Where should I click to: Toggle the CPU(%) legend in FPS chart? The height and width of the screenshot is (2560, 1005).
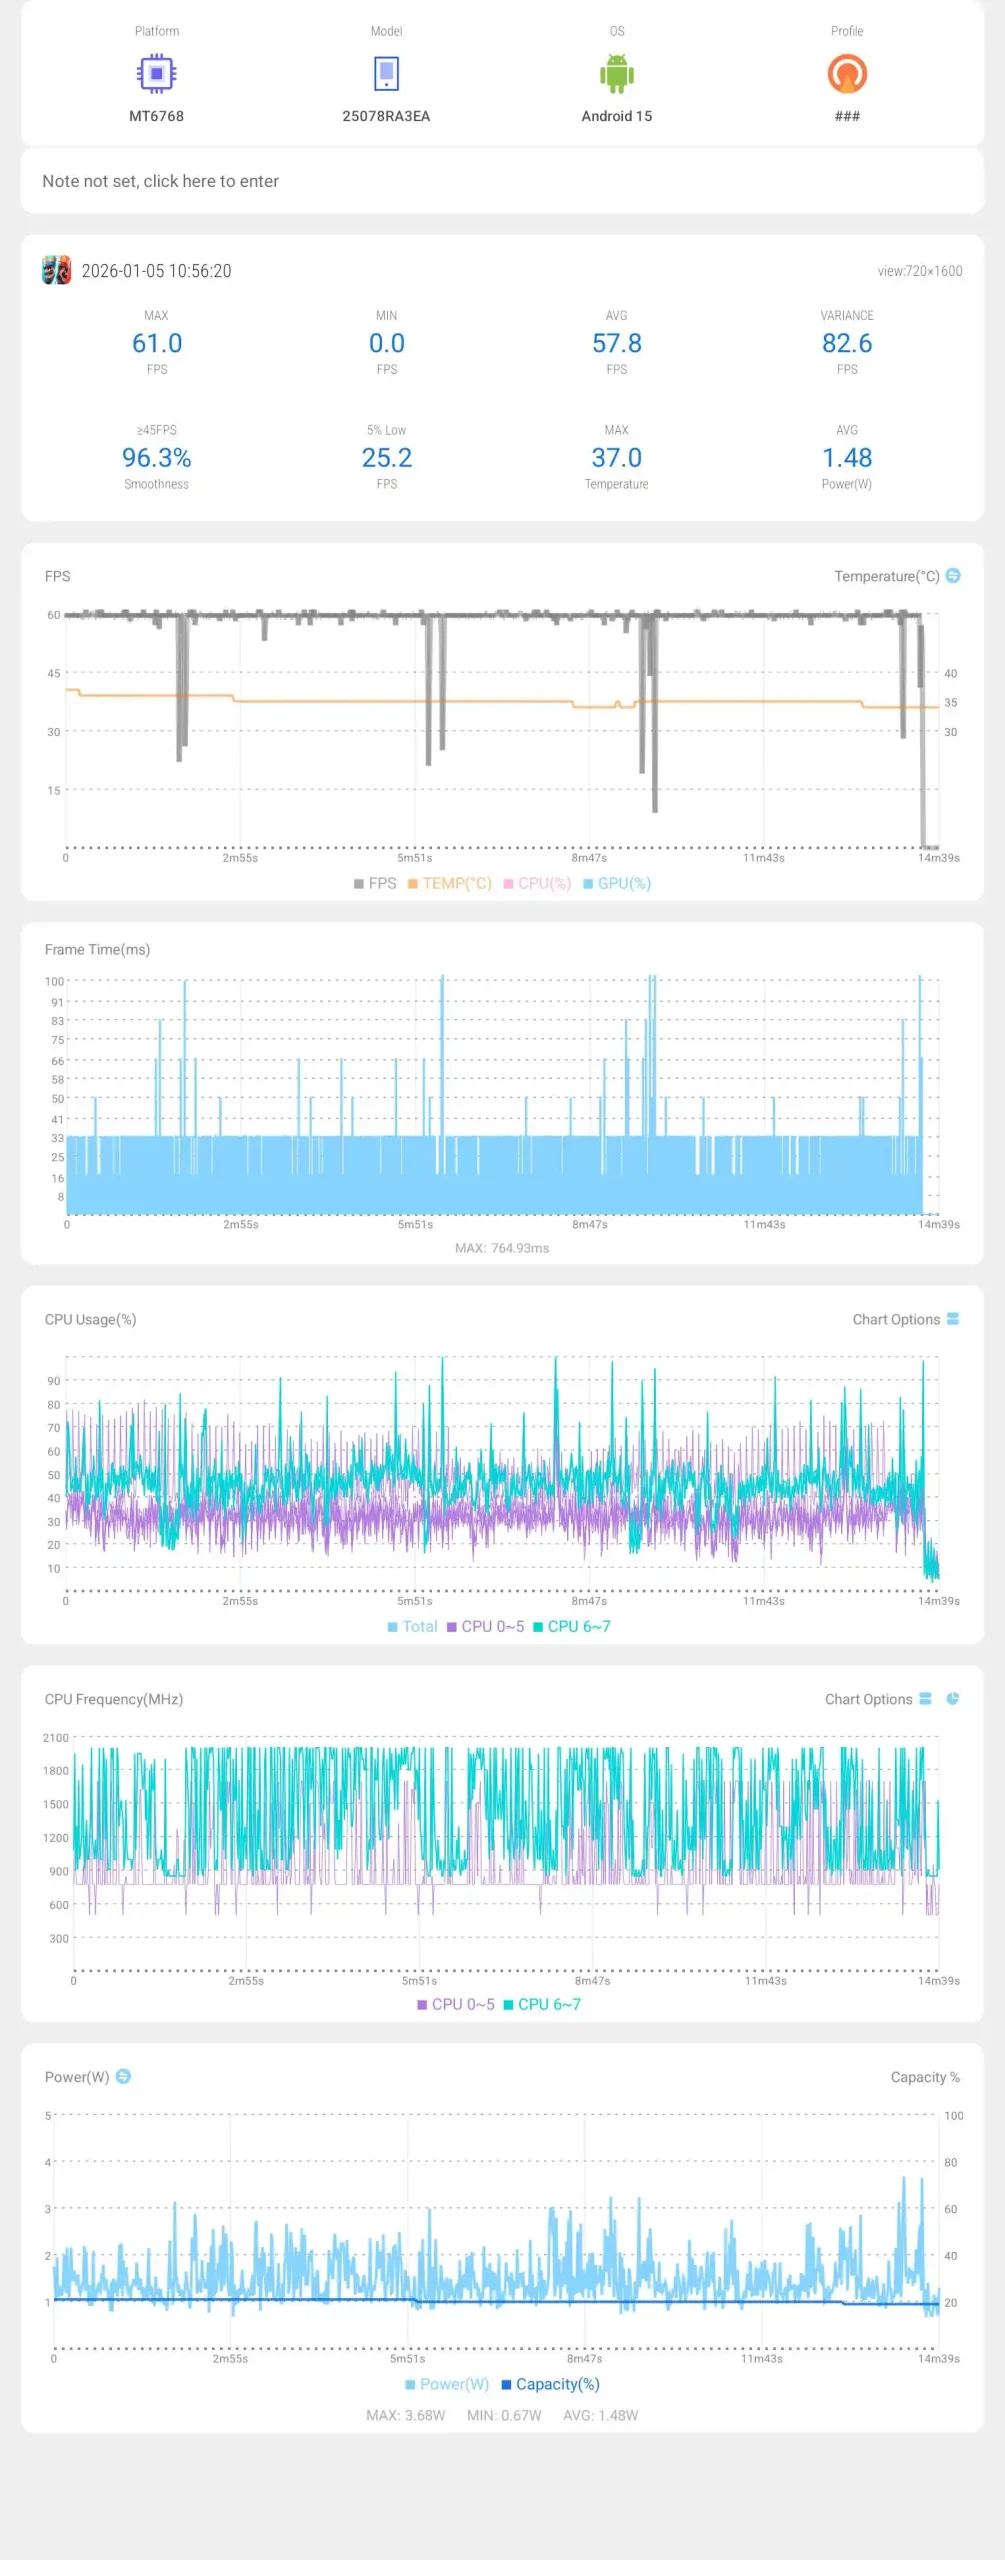click(538, 884)
